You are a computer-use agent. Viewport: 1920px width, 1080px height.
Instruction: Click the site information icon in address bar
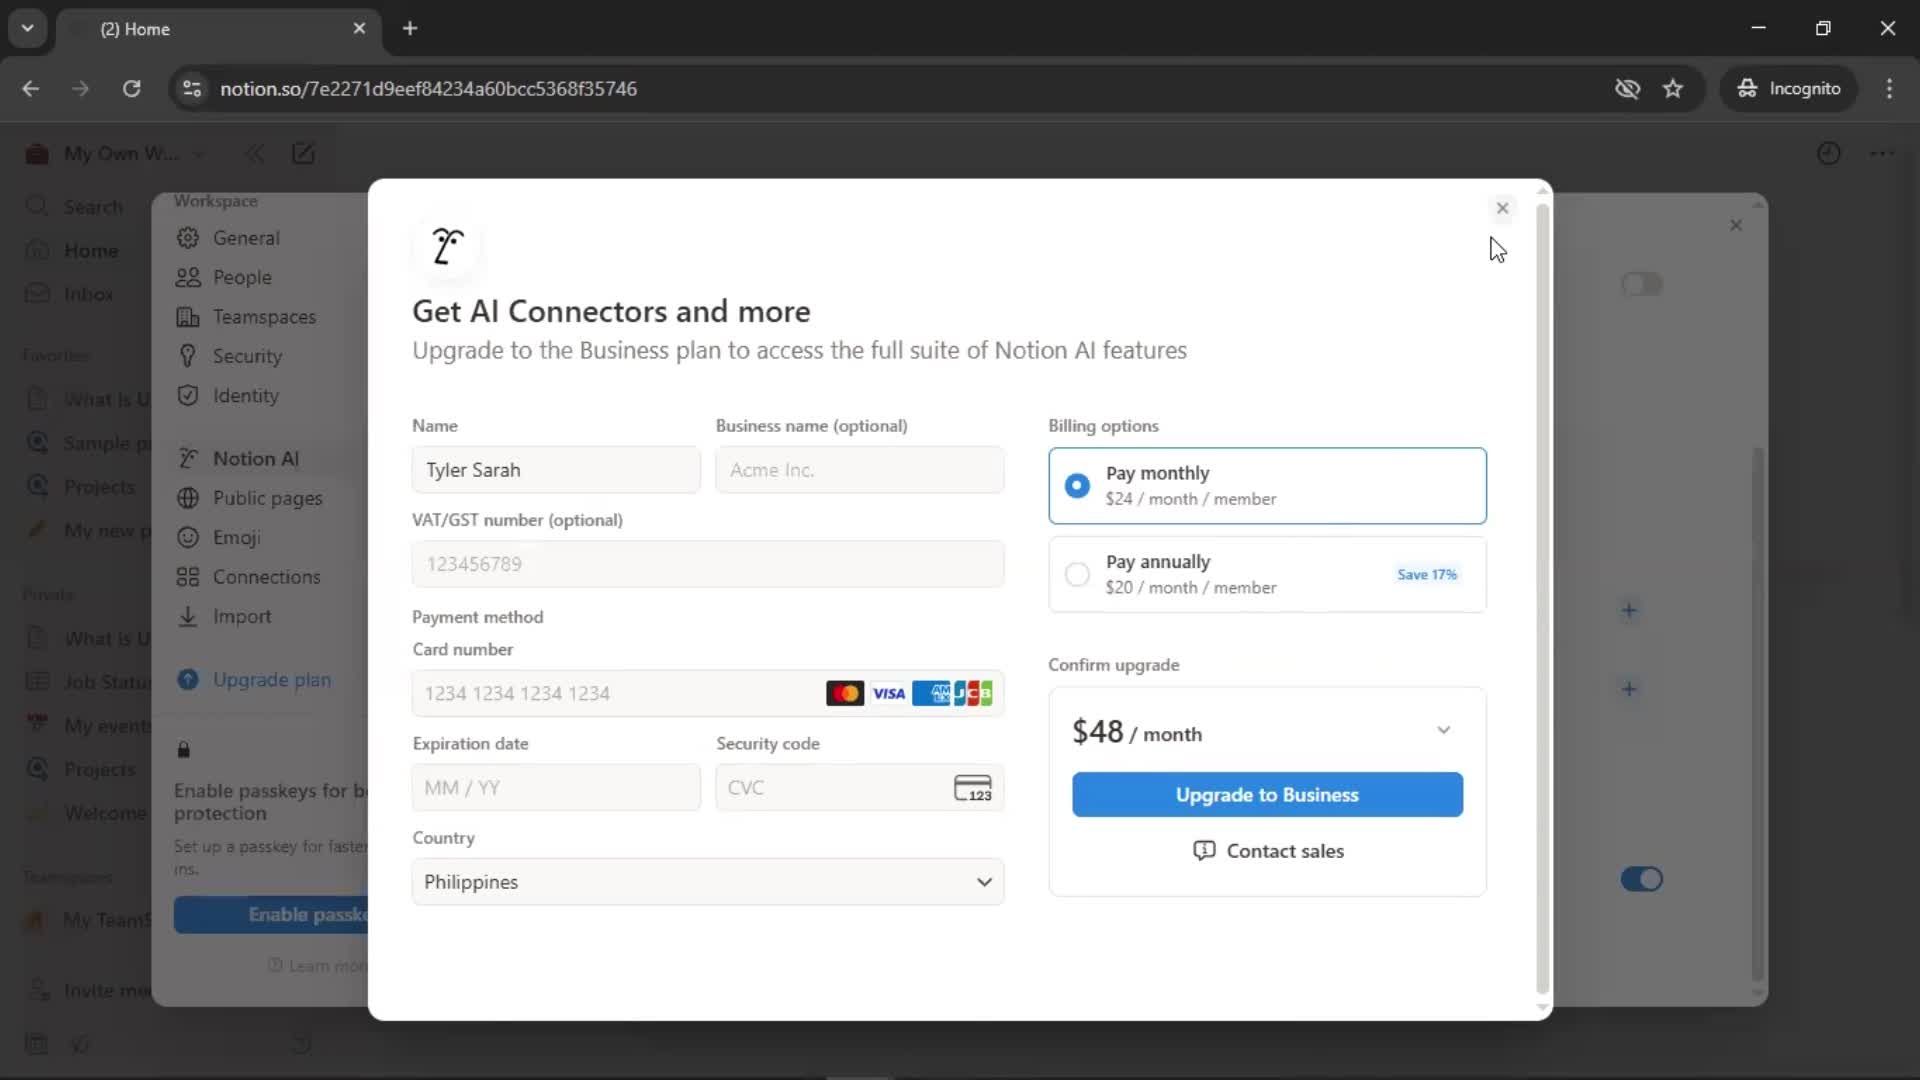click(x=192, y=88)
